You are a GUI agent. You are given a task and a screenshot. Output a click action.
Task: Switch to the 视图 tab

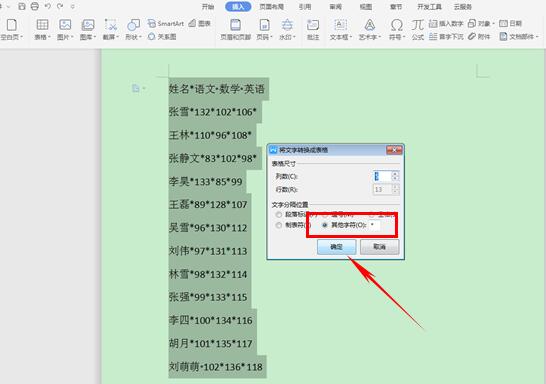tap(366, 7)
